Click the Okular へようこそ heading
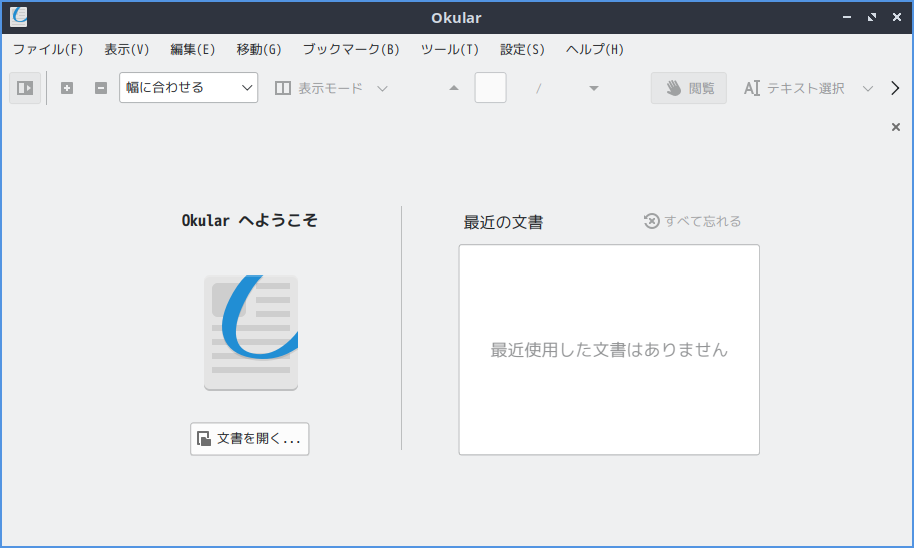 249,220
